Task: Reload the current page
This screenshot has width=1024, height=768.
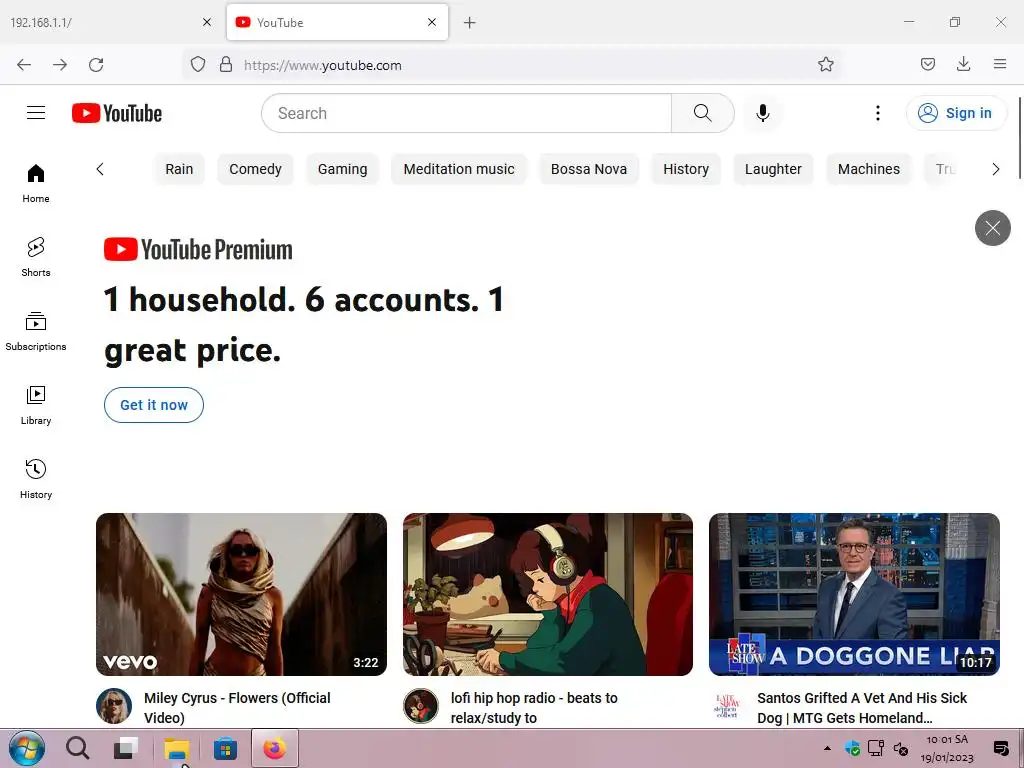Action: click(96, 65)
